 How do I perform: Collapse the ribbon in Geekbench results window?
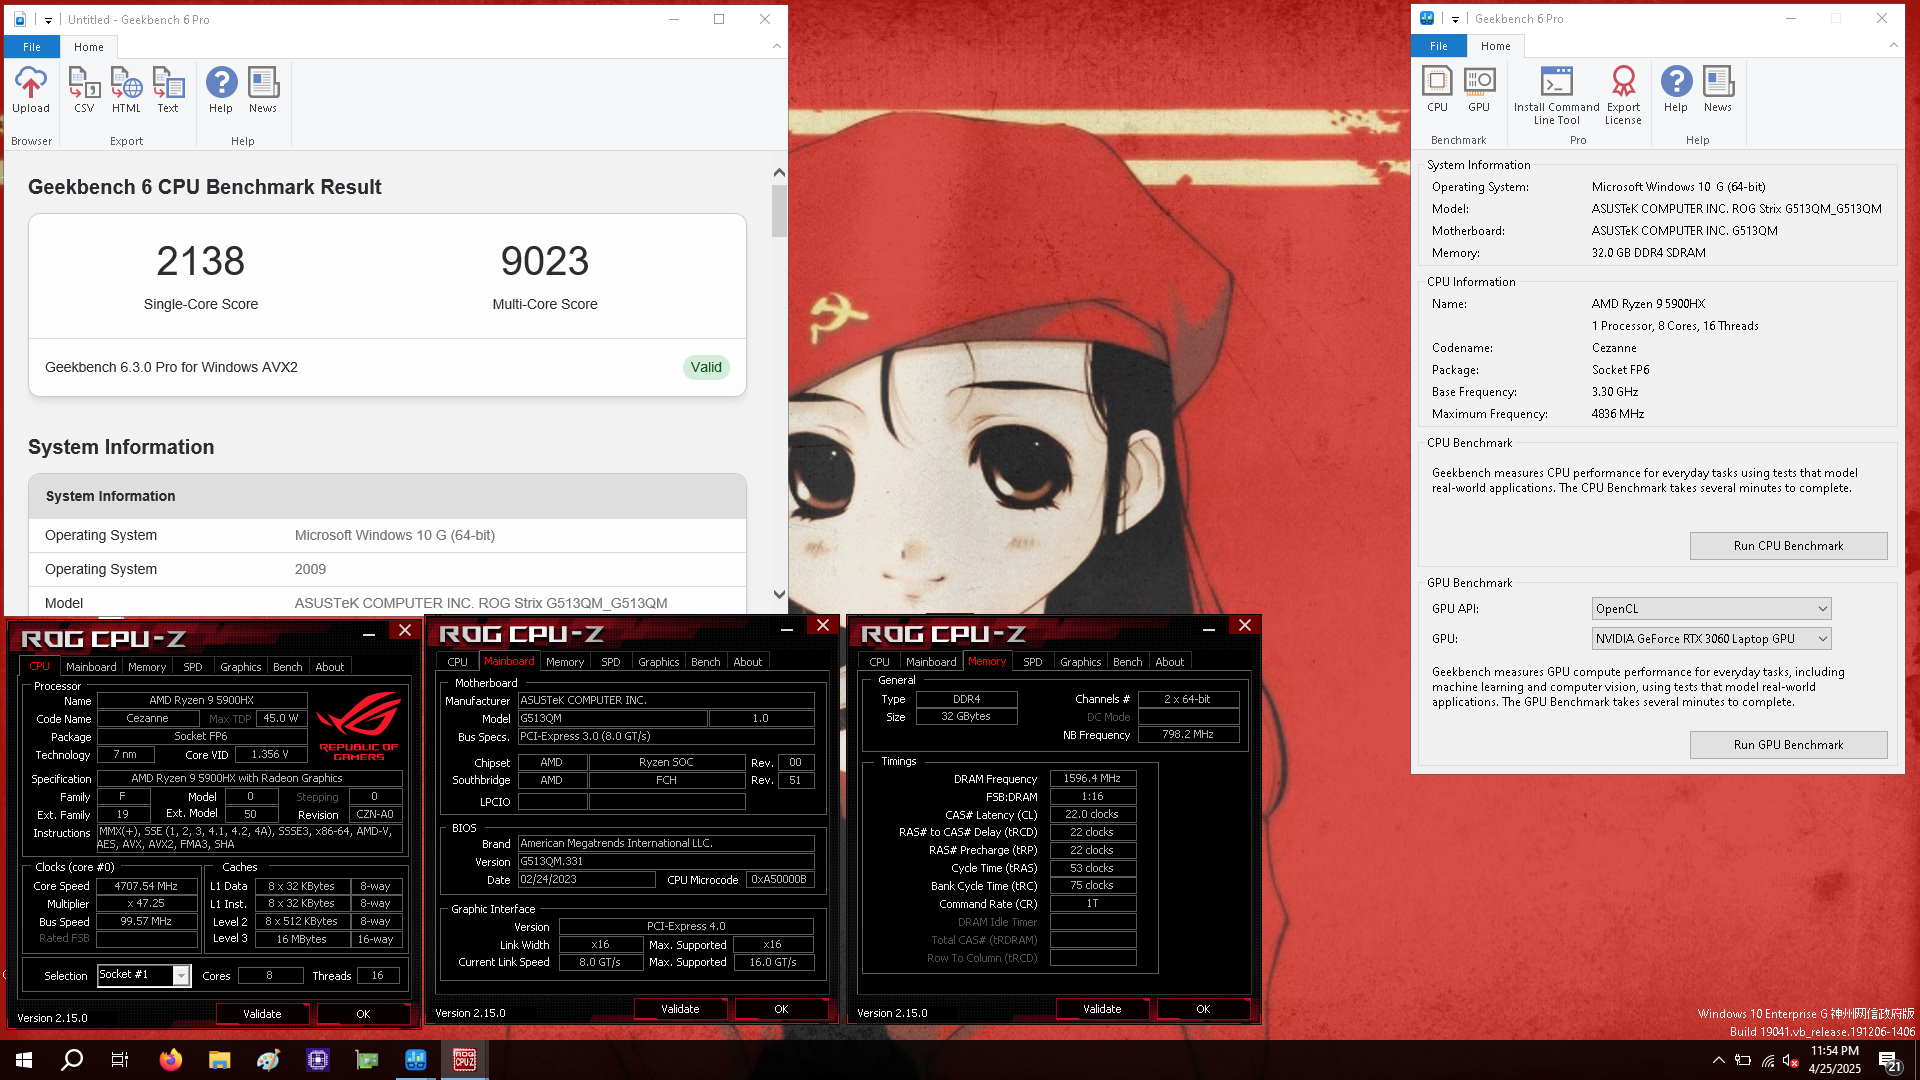tap(777, 46)
